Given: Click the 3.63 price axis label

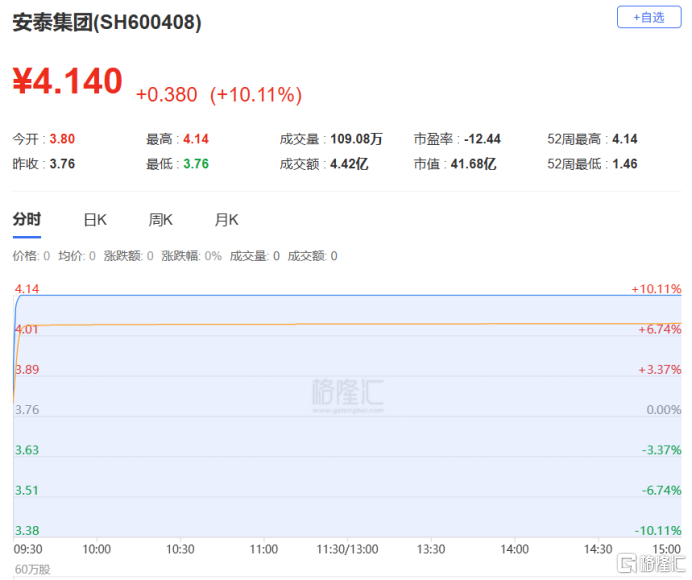Looking at the screenshot, I should tap(27, 450).
